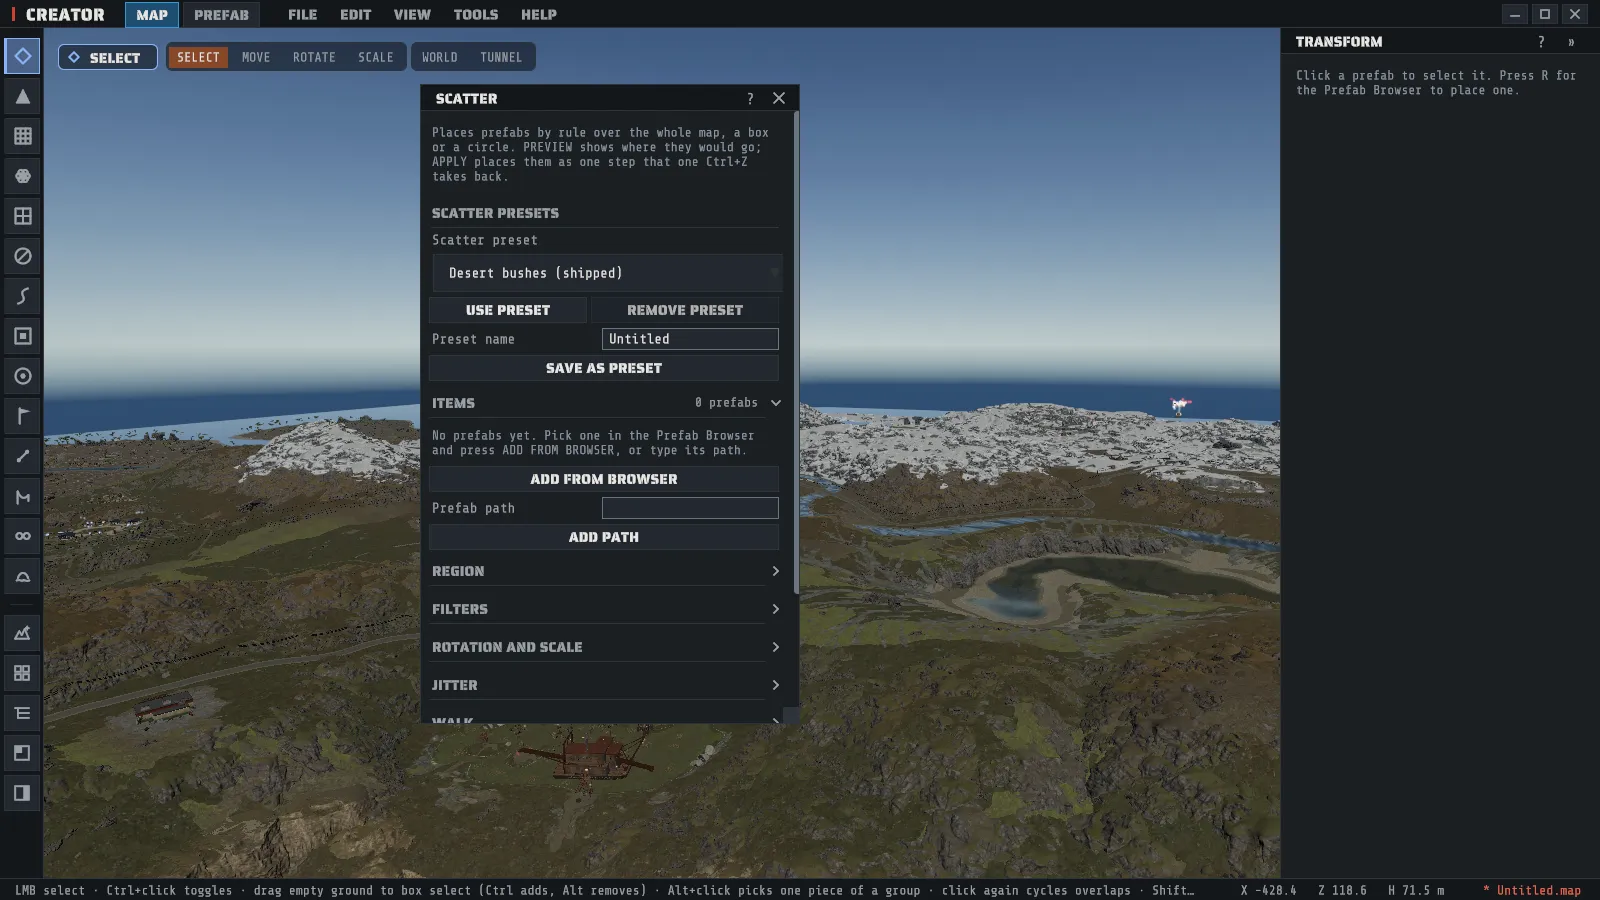Expand the JITTER section
Screen dimensions: 1600x900
pos(605,685)
